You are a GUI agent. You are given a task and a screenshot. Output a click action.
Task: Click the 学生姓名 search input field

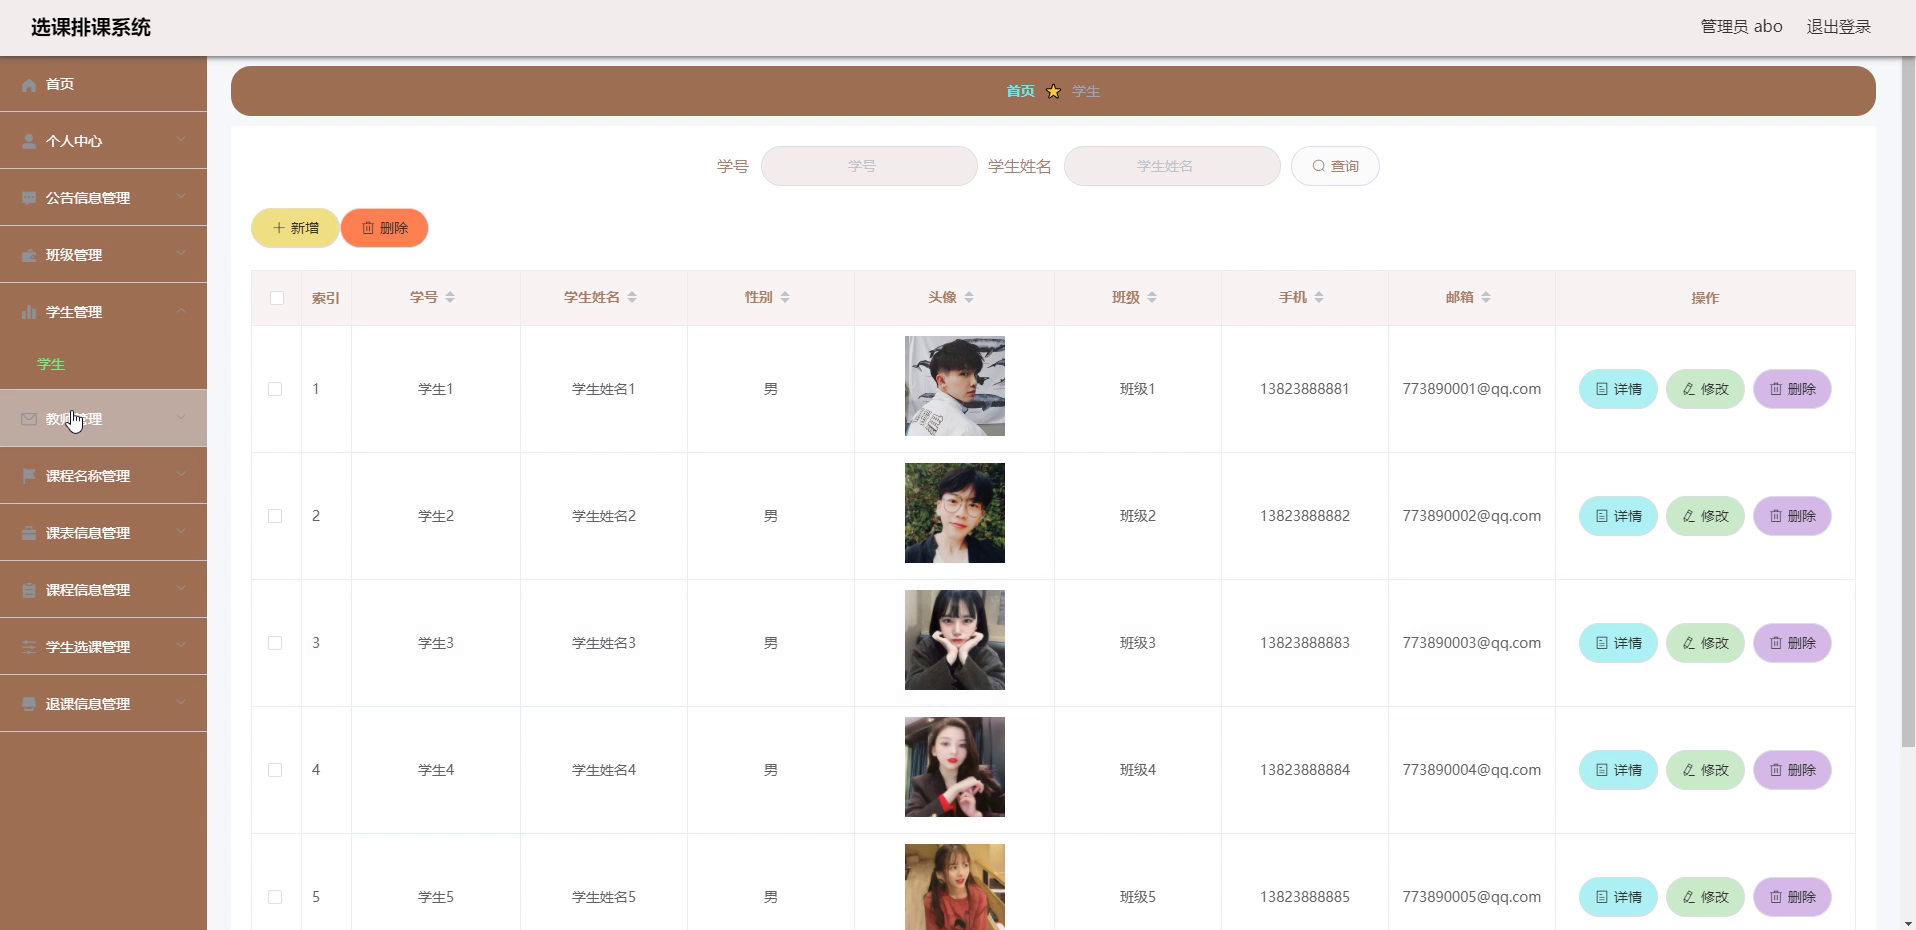coord(1172,166)
